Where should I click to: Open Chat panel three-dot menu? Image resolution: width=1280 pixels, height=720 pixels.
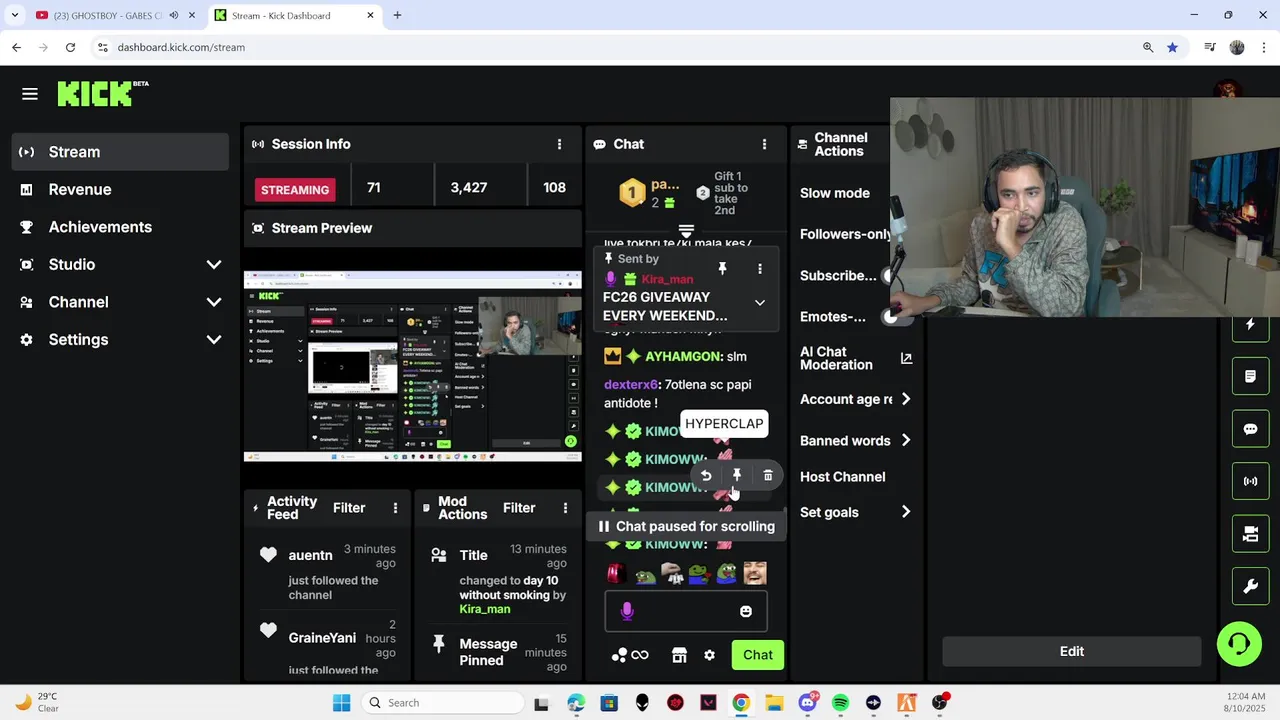pos(764,144)
